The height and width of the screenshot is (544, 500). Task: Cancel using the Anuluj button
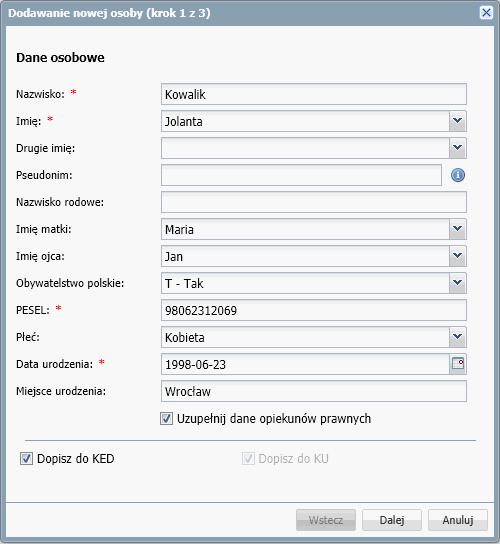pos(458,520)
